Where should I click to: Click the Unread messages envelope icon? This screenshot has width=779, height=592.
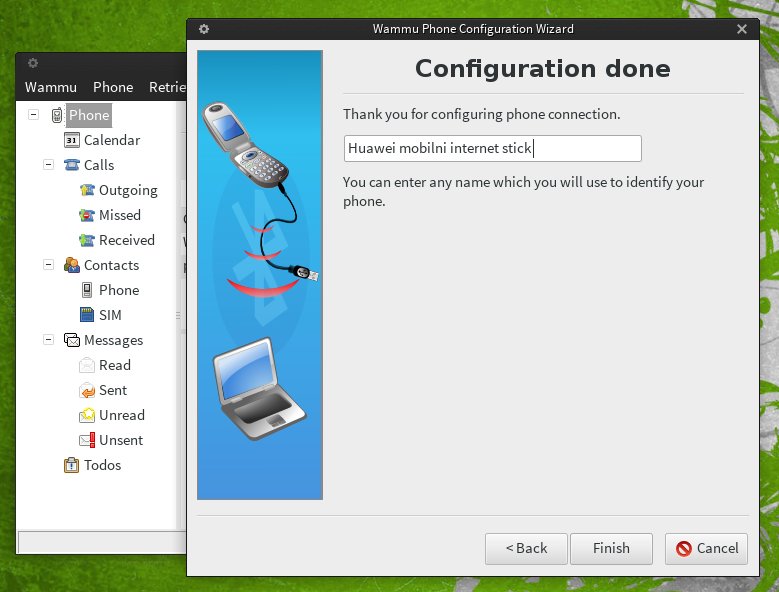pos(87,415)
